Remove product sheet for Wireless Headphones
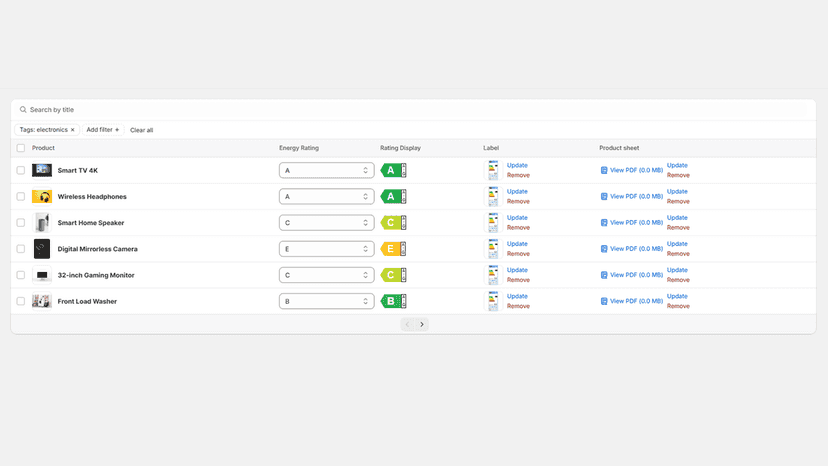 click(678, 201)
